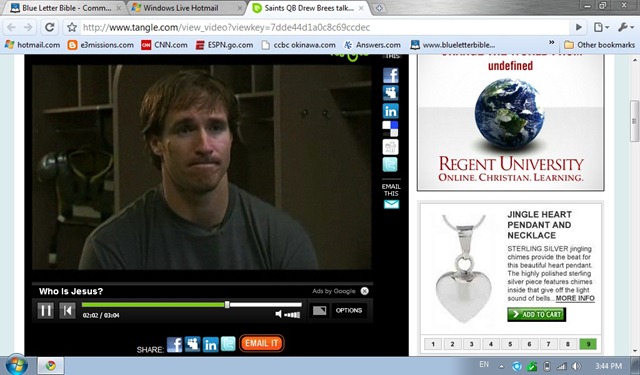The width and height of the screenshot is (640, 375).
Task: Open the Other bookmarks folder
Action: (x=600, y=45)
